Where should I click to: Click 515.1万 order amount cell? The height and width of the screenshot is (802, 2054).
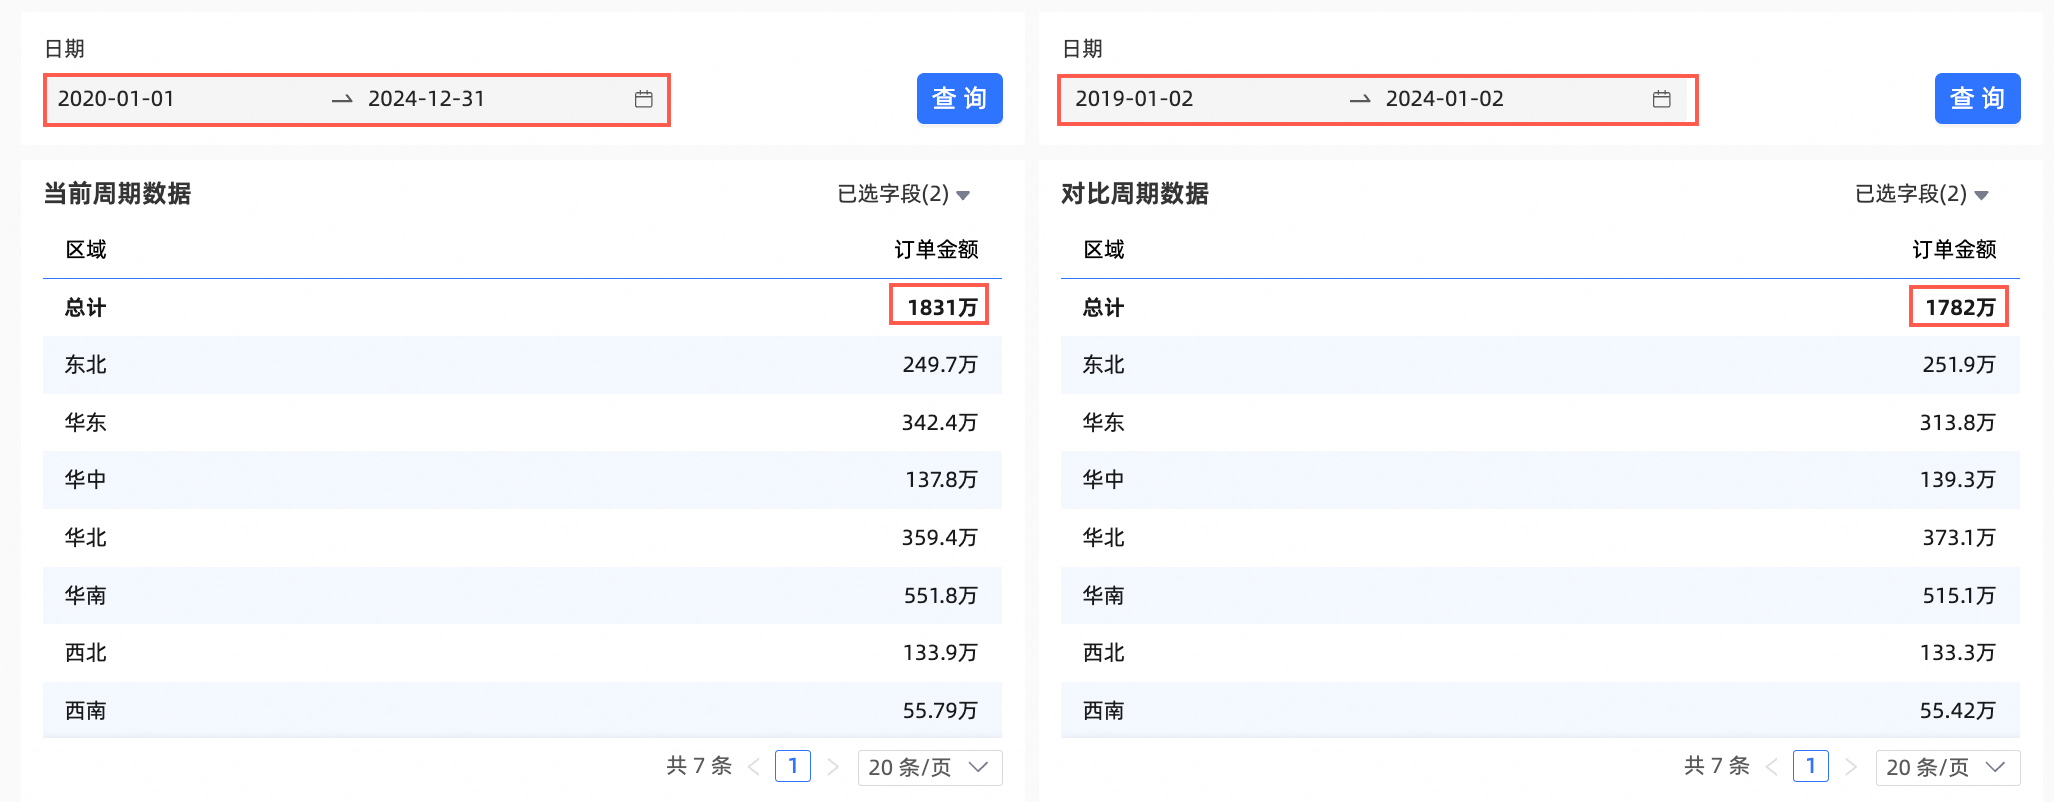[x=1959, y=596]
